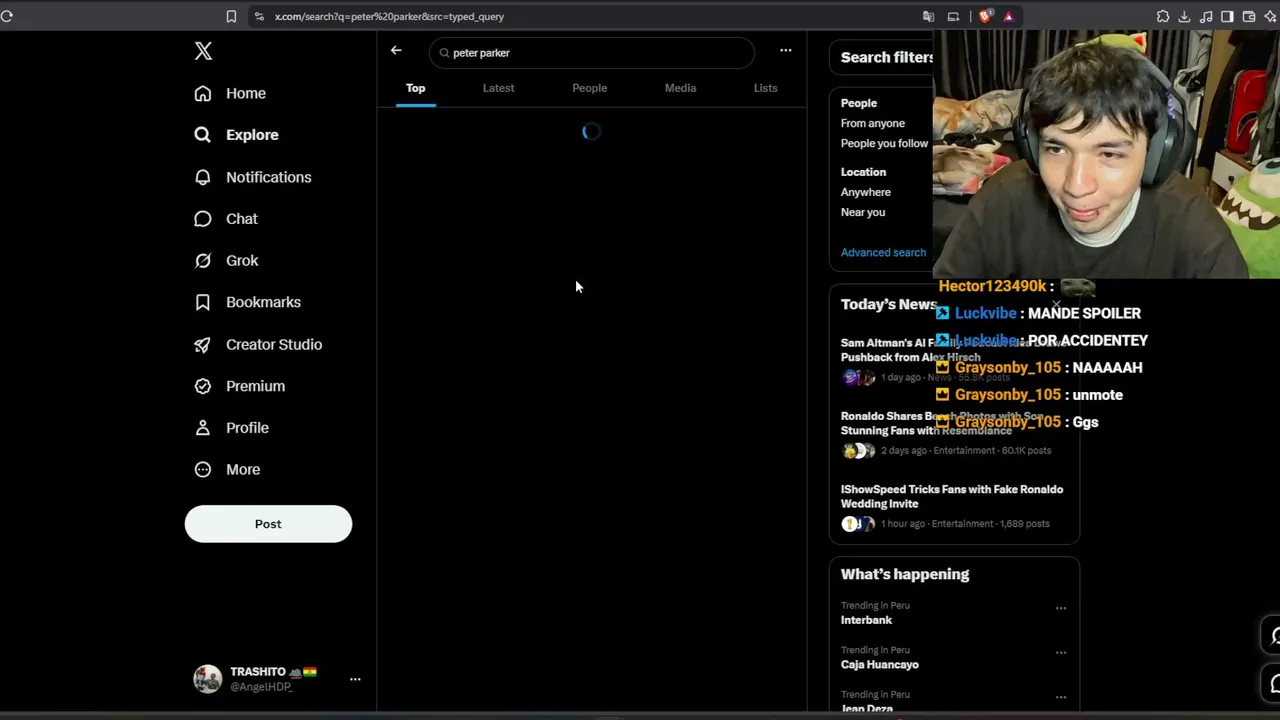Open the media playlist music icon
This screenshot has width=1280, height=720.
click(x=1206, y=16)
